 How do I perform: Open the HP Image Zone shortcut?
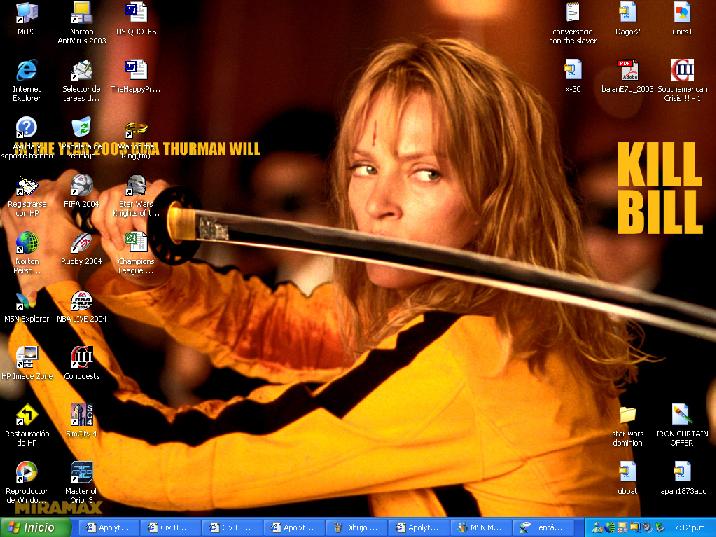[27, 357]
